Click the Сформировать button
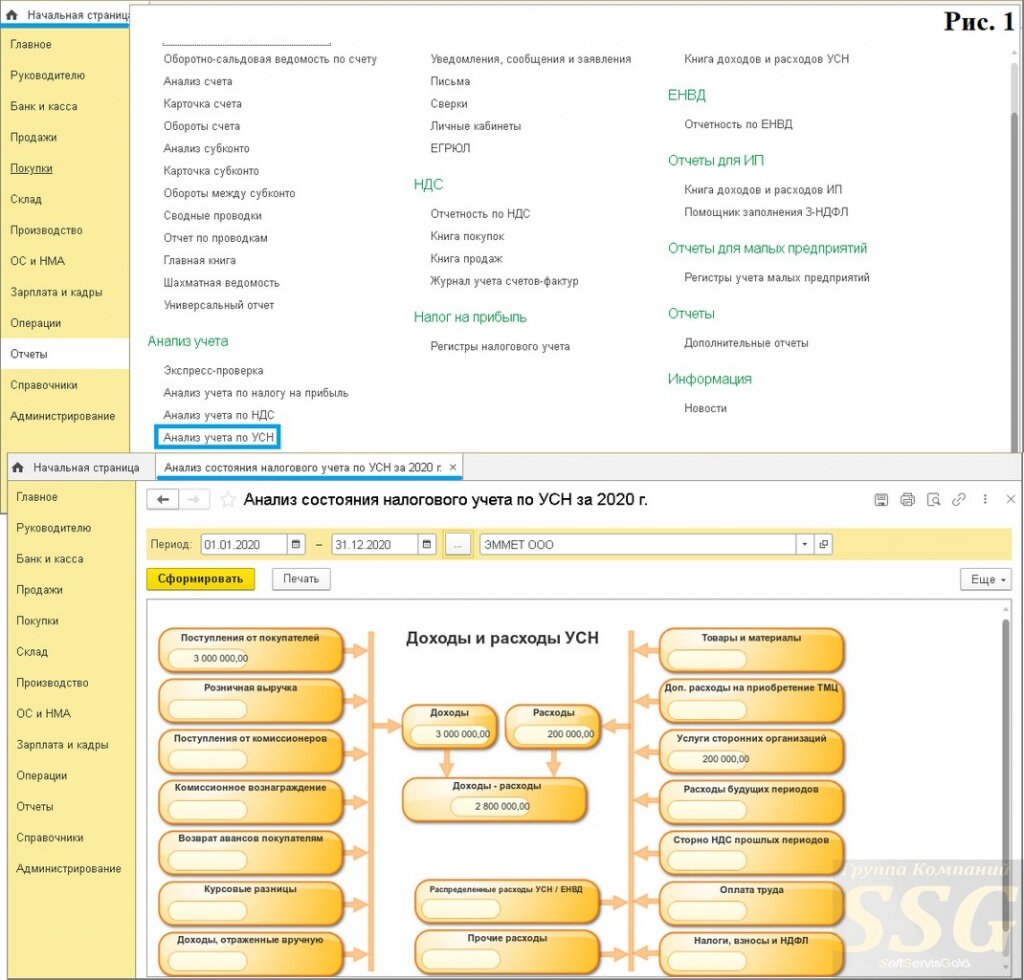1024x980 pixels. (x=200, y=578)
